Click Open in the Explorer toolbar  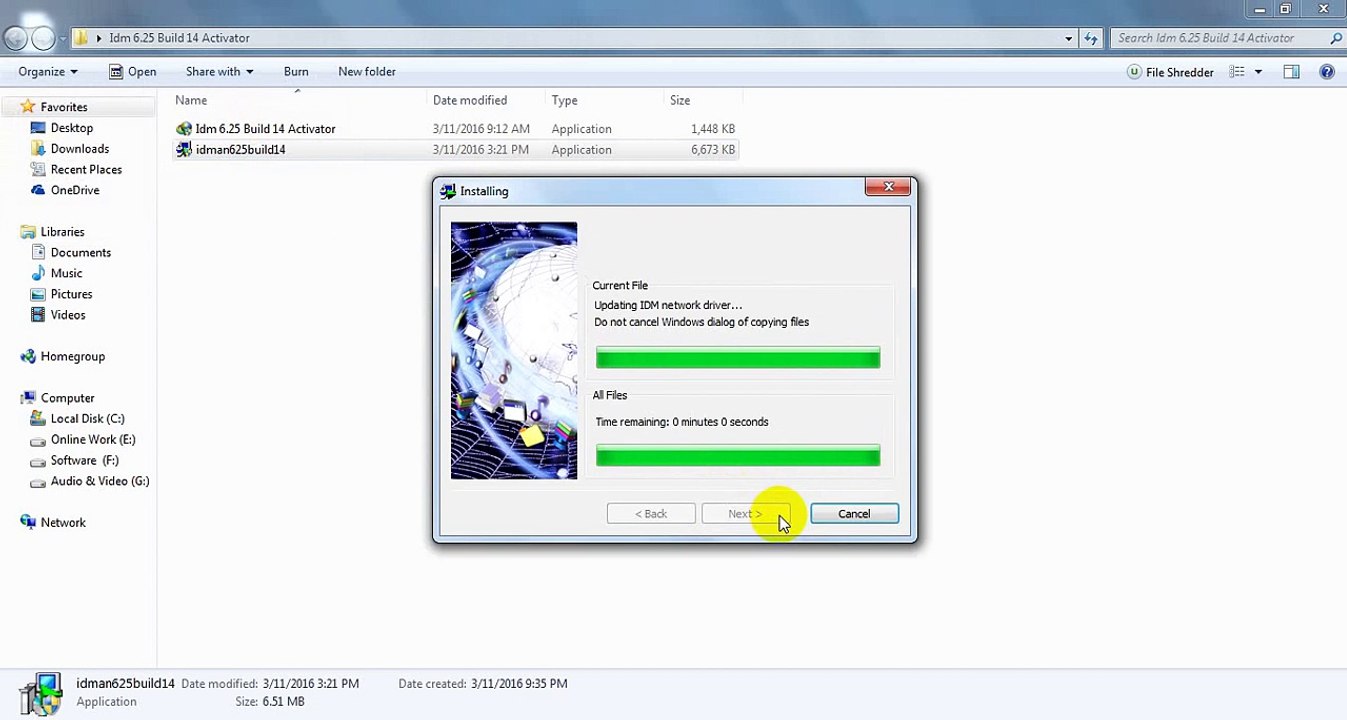point(132,72)
